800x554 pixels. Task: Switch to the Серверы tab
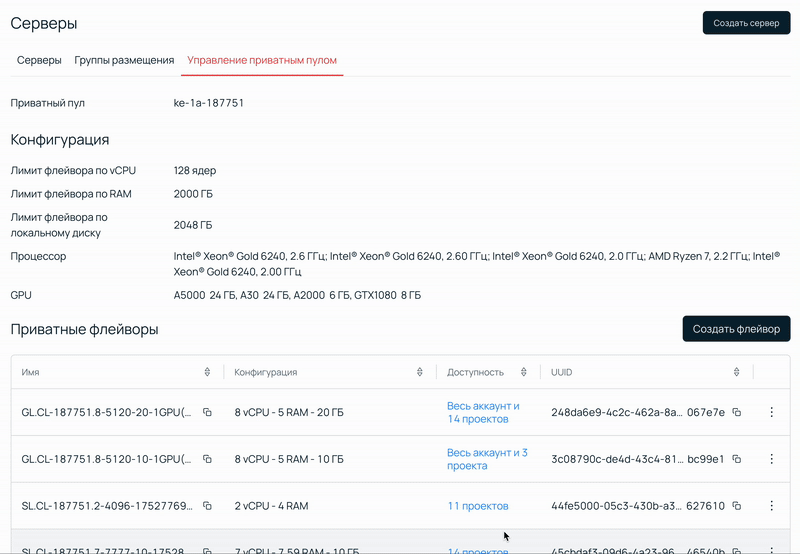click(39, 60)
